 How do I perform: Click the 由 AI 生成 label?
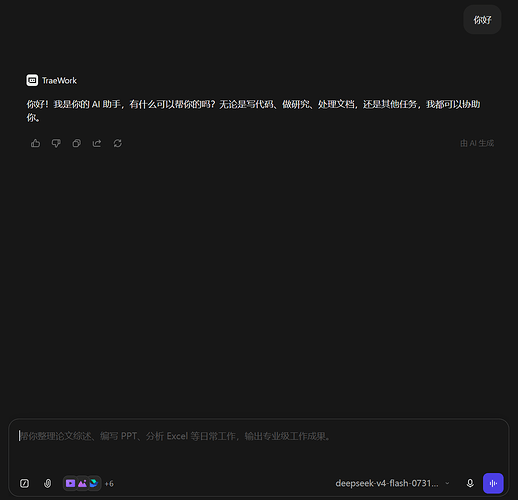click(477, 143)
